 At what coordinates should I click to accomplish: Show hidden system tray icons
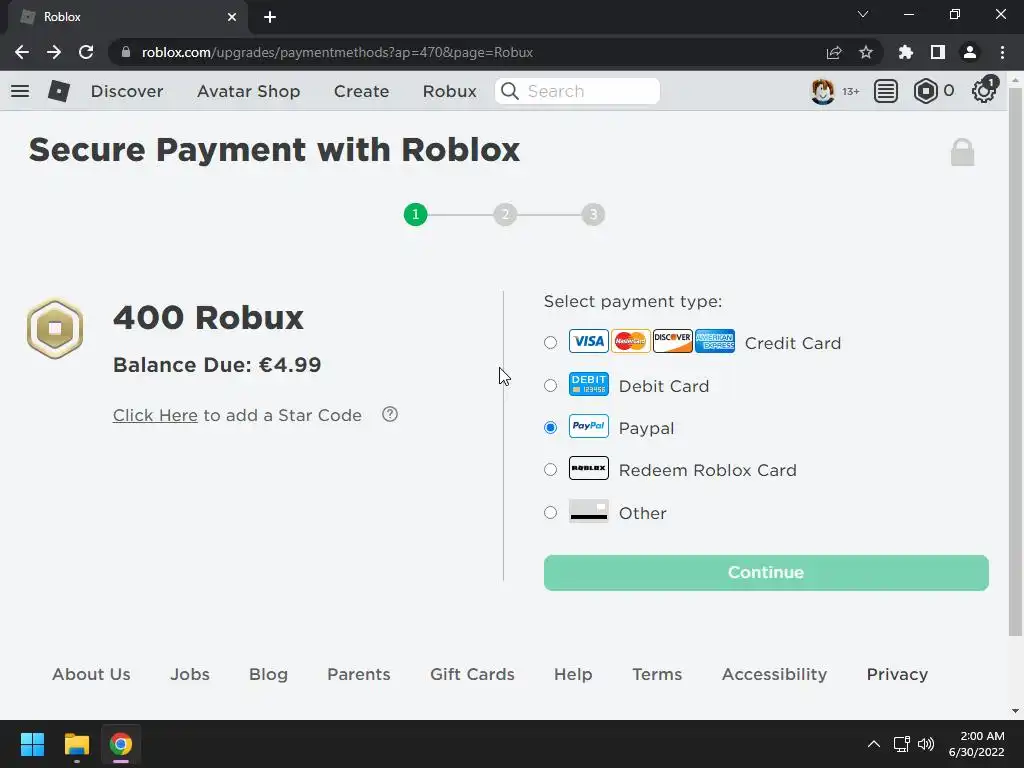(x=874, y=744)
